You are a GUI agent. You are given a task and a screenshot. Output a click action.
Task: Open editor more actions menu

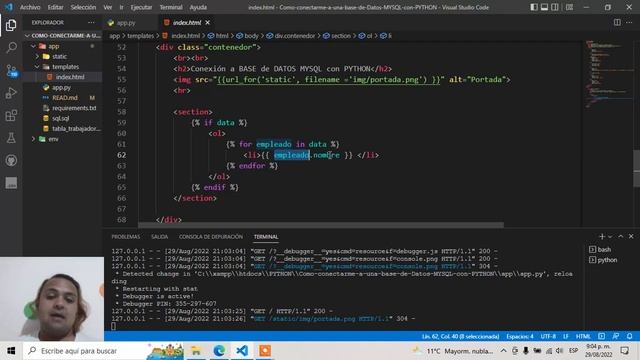(629, 22)
